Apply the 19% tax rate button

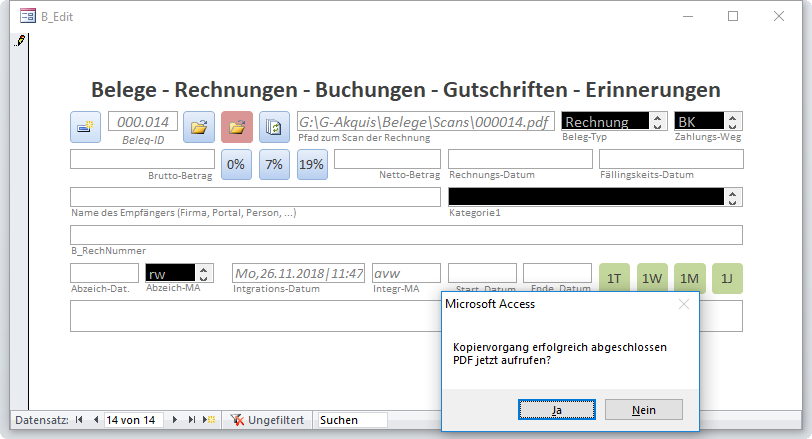(x=312, y=164)
